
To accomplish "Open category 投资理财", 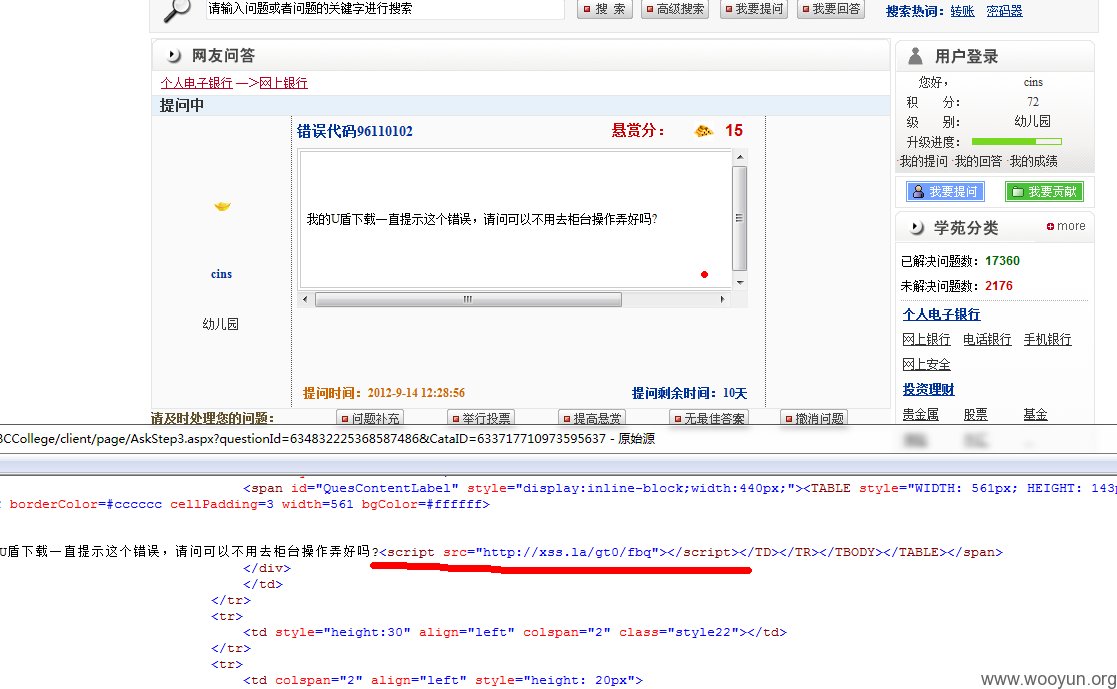I will (928, 389).
